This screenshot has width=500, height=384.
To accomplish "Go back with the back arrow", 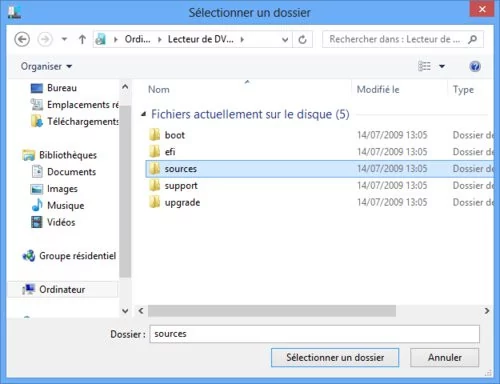I will [x=22, y=40].
